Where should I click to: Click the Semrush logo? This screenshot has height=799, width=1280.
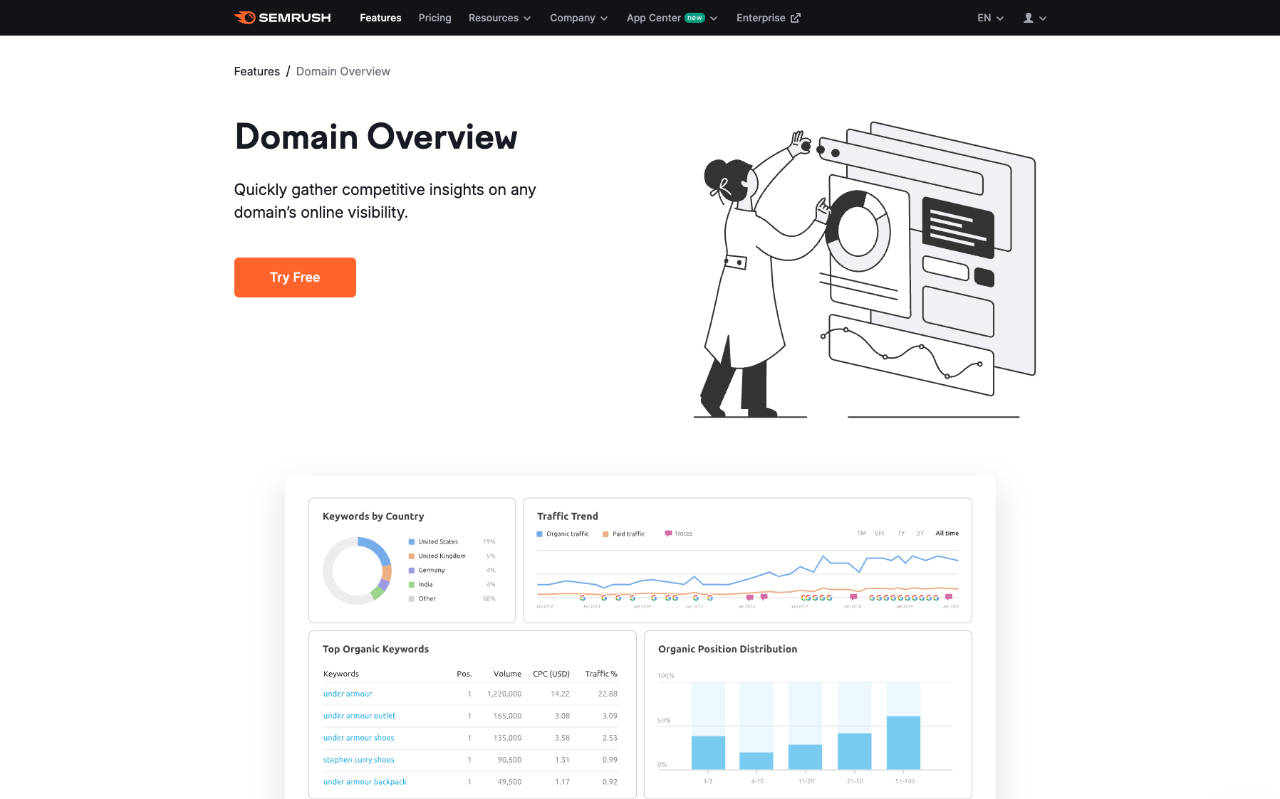pyautogui.click(x=282, y=17)
